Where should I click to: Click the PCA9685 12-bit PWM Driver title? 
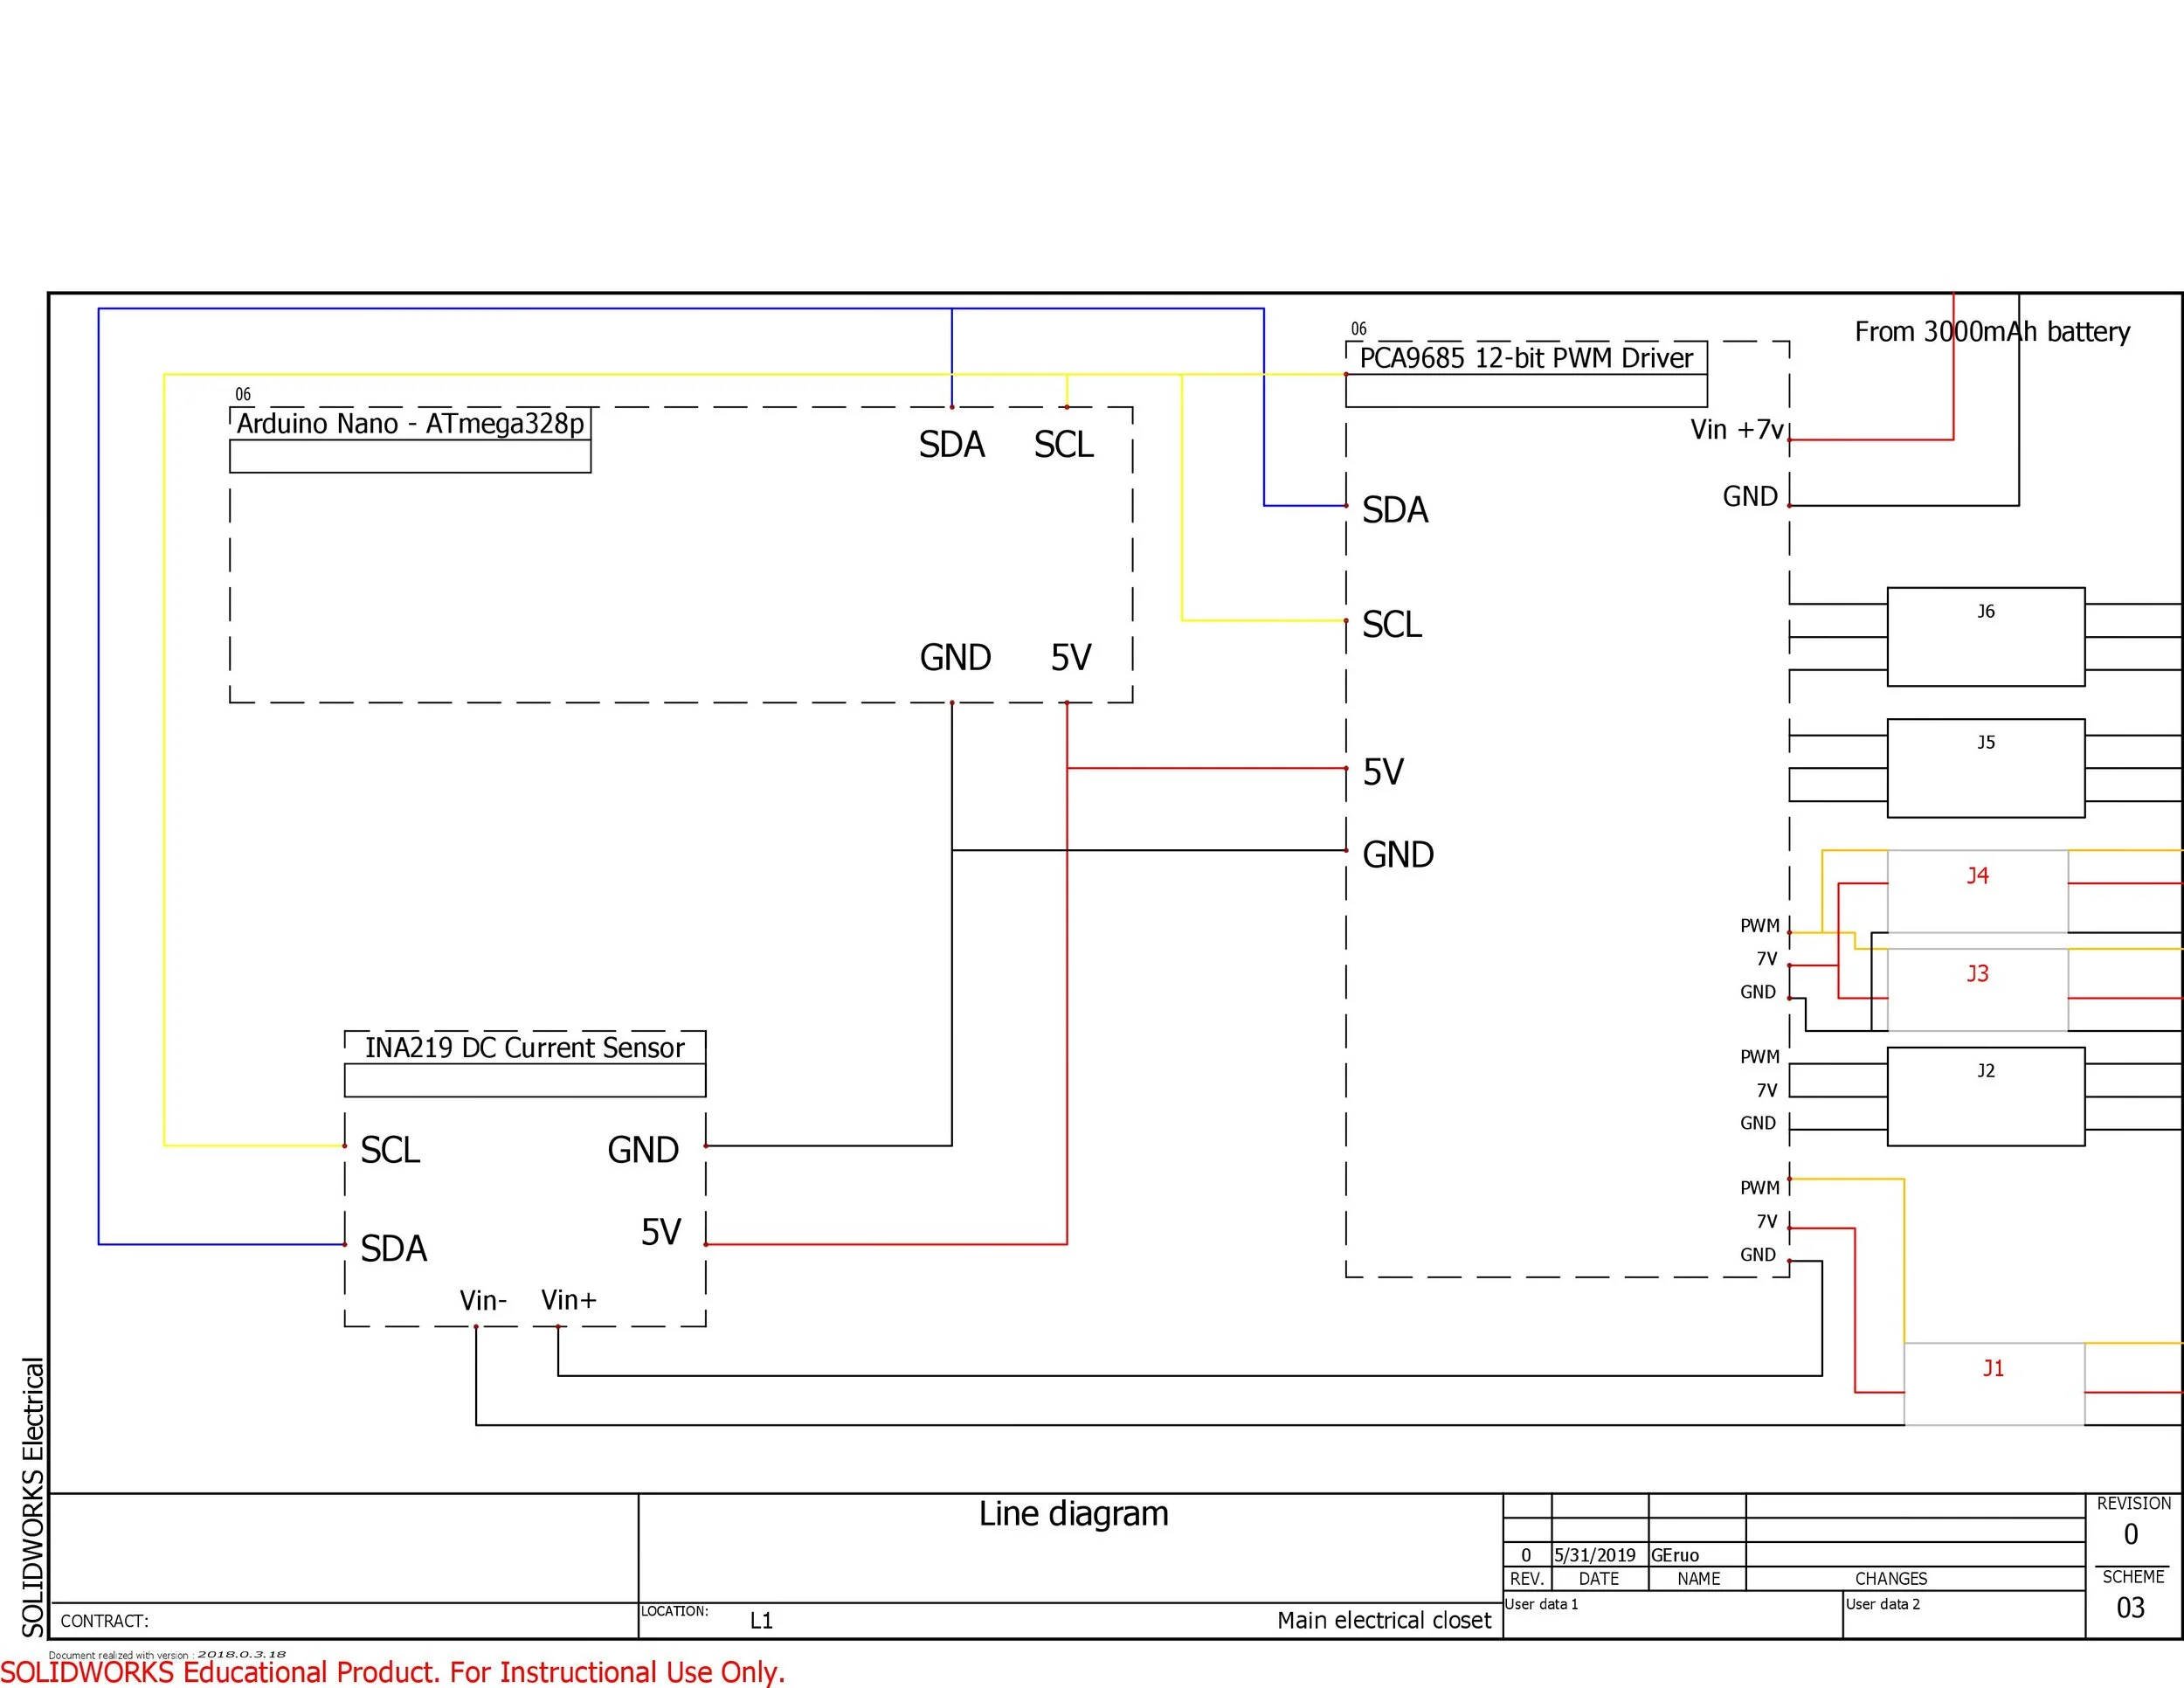[1526, 358]
